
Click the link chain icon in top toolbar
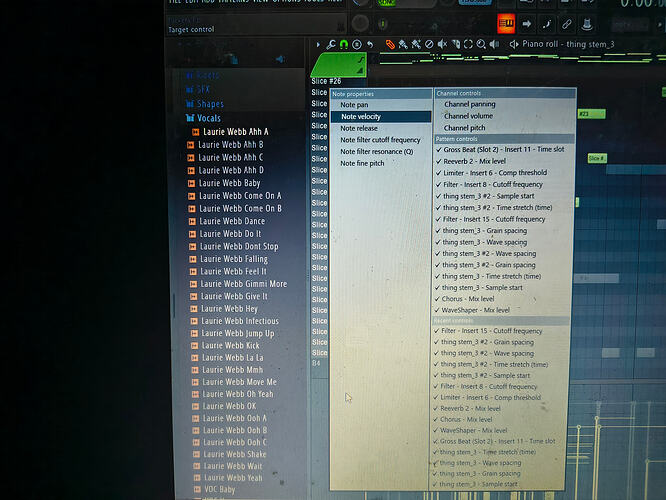(x=567, y=22)
